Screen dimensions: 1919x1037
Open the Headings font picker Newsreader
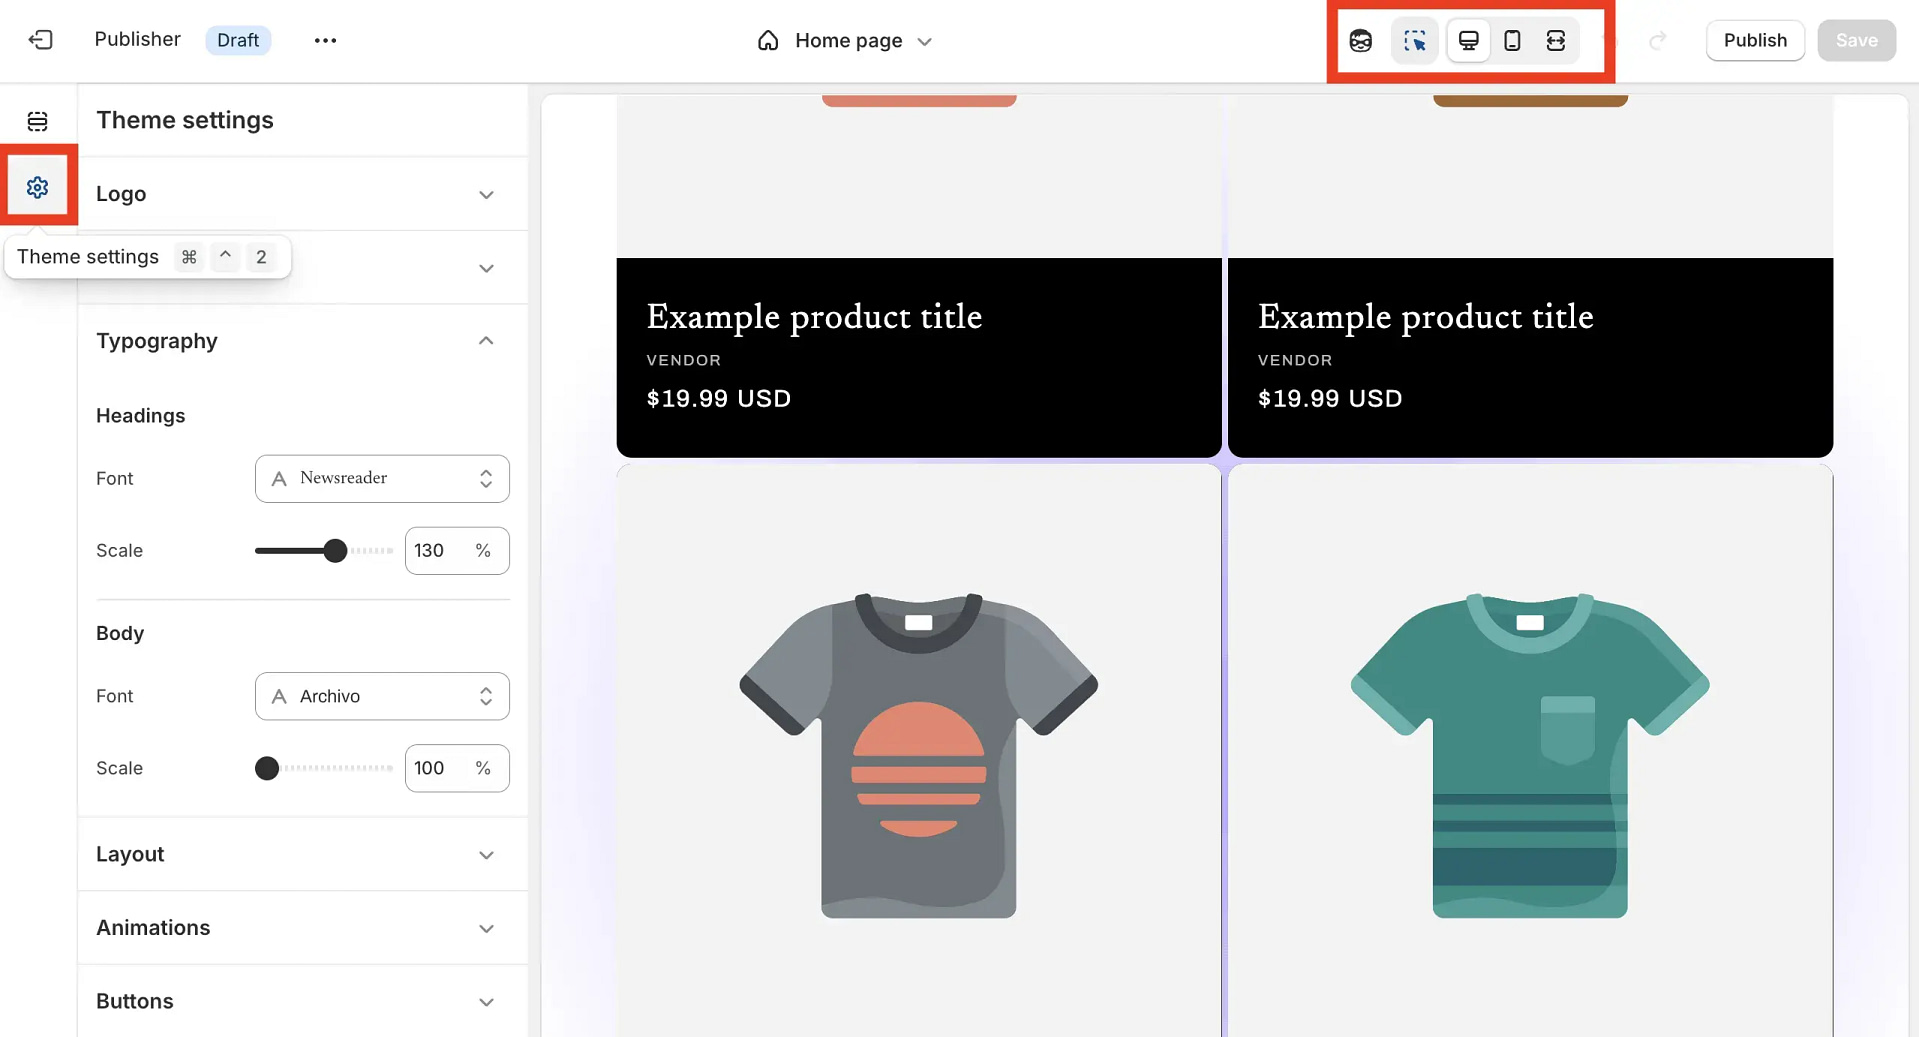[382, 478]
